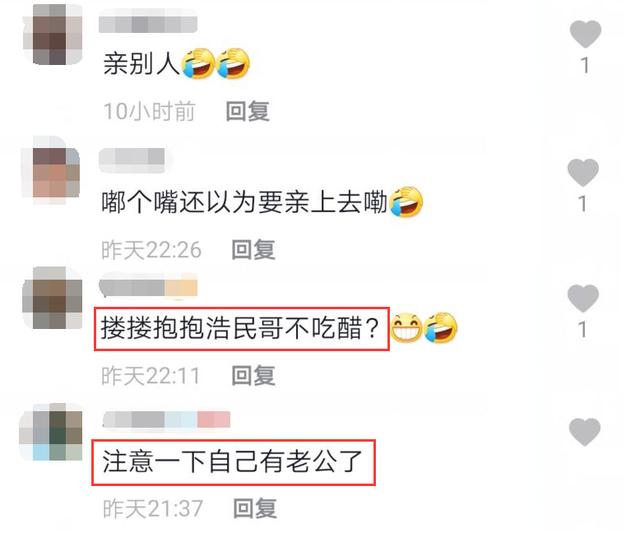Open avatar of the "嘟个嘴" commenter
The height and width of the screenshot is (542, 640).
coord(51,171)
